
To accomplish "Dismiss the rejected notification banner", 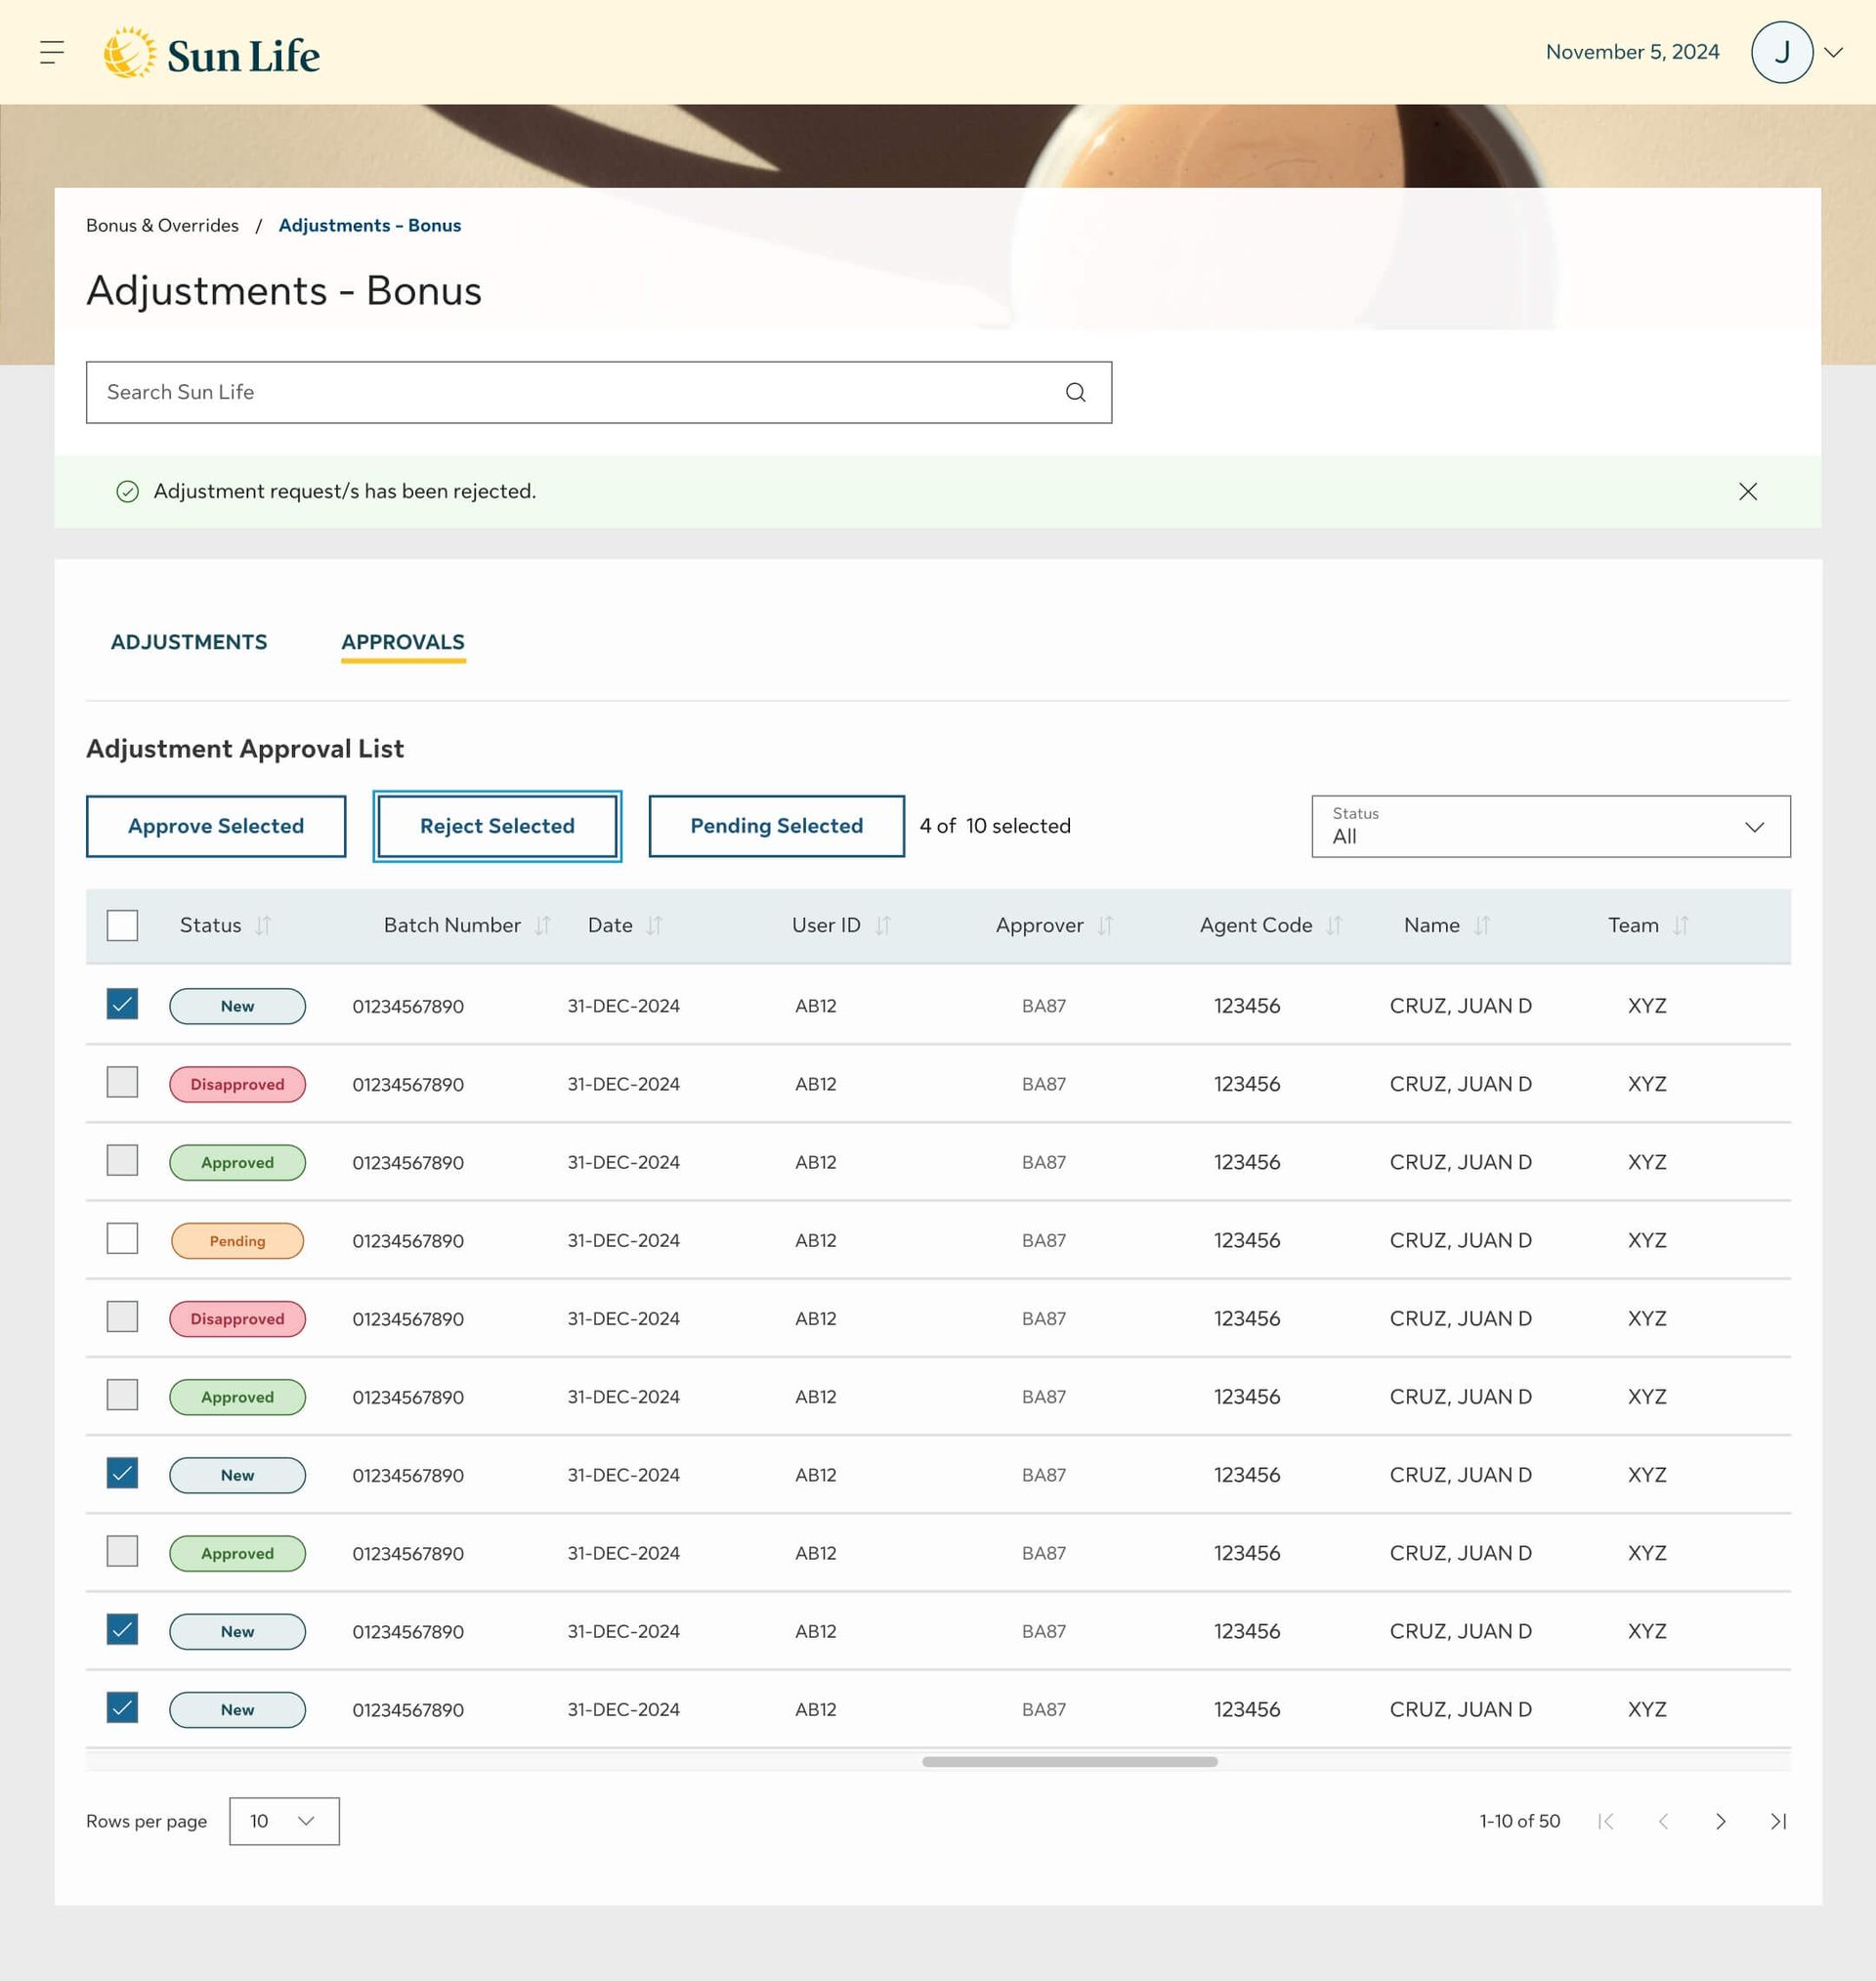I will 1747,491.
